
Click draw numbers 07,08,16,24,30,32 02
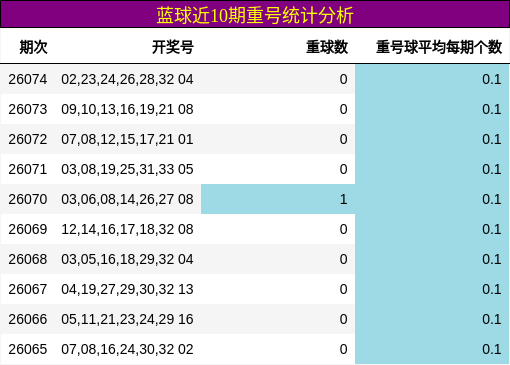click(x=127, y=349)
